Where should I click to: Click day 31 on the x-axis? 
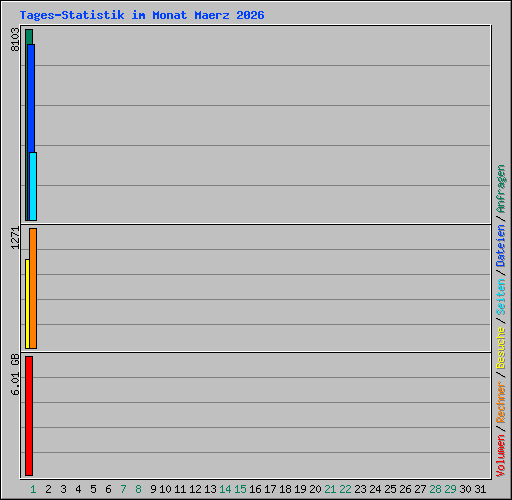(480, 489)
